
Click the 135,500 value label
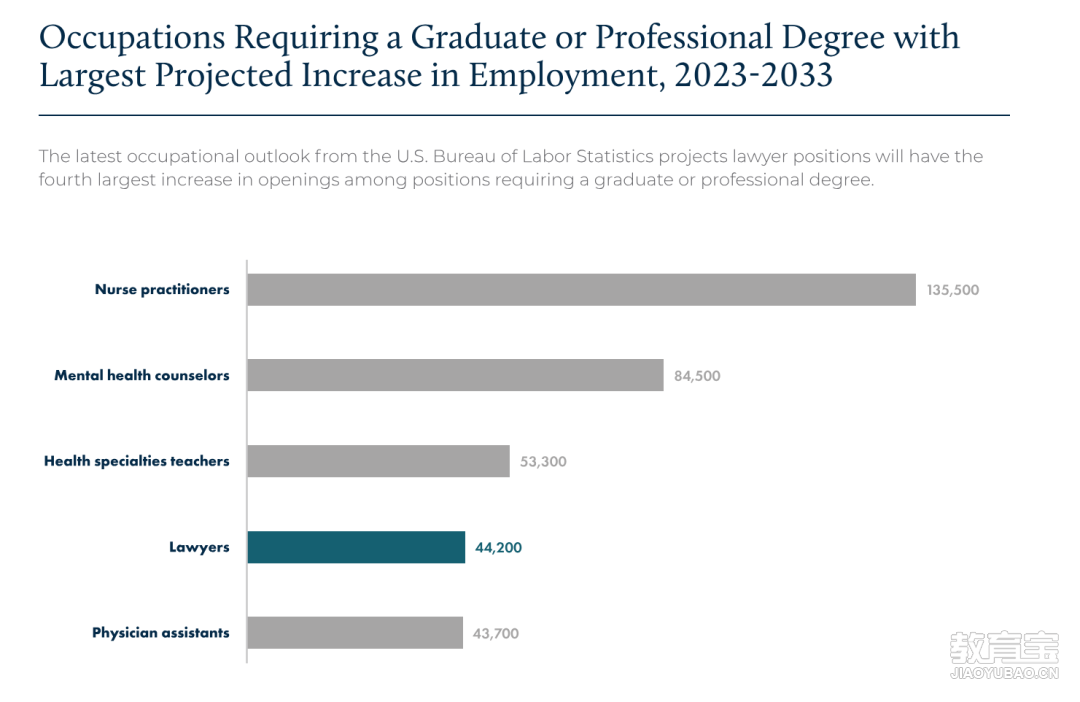[953, 290]
